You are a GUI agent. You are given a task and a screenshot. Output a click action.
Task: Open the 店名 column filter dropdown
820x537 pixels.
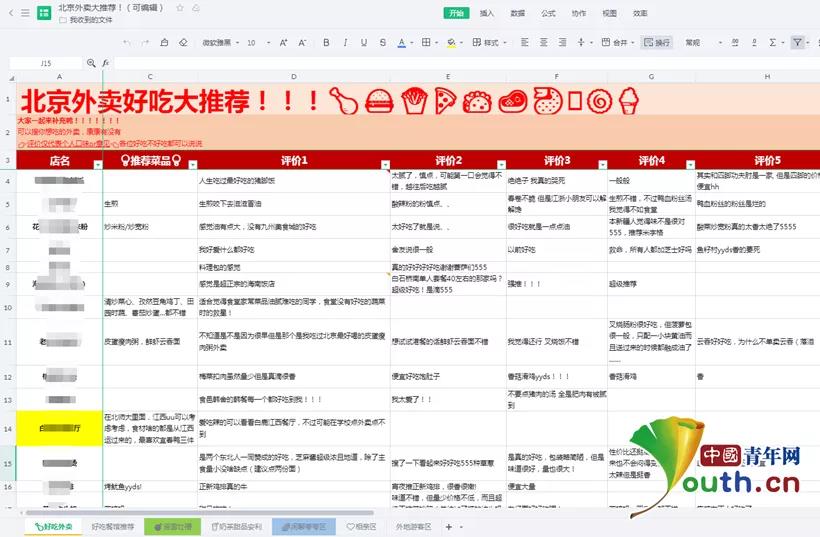pyautogui.click(x=97, y=162)
